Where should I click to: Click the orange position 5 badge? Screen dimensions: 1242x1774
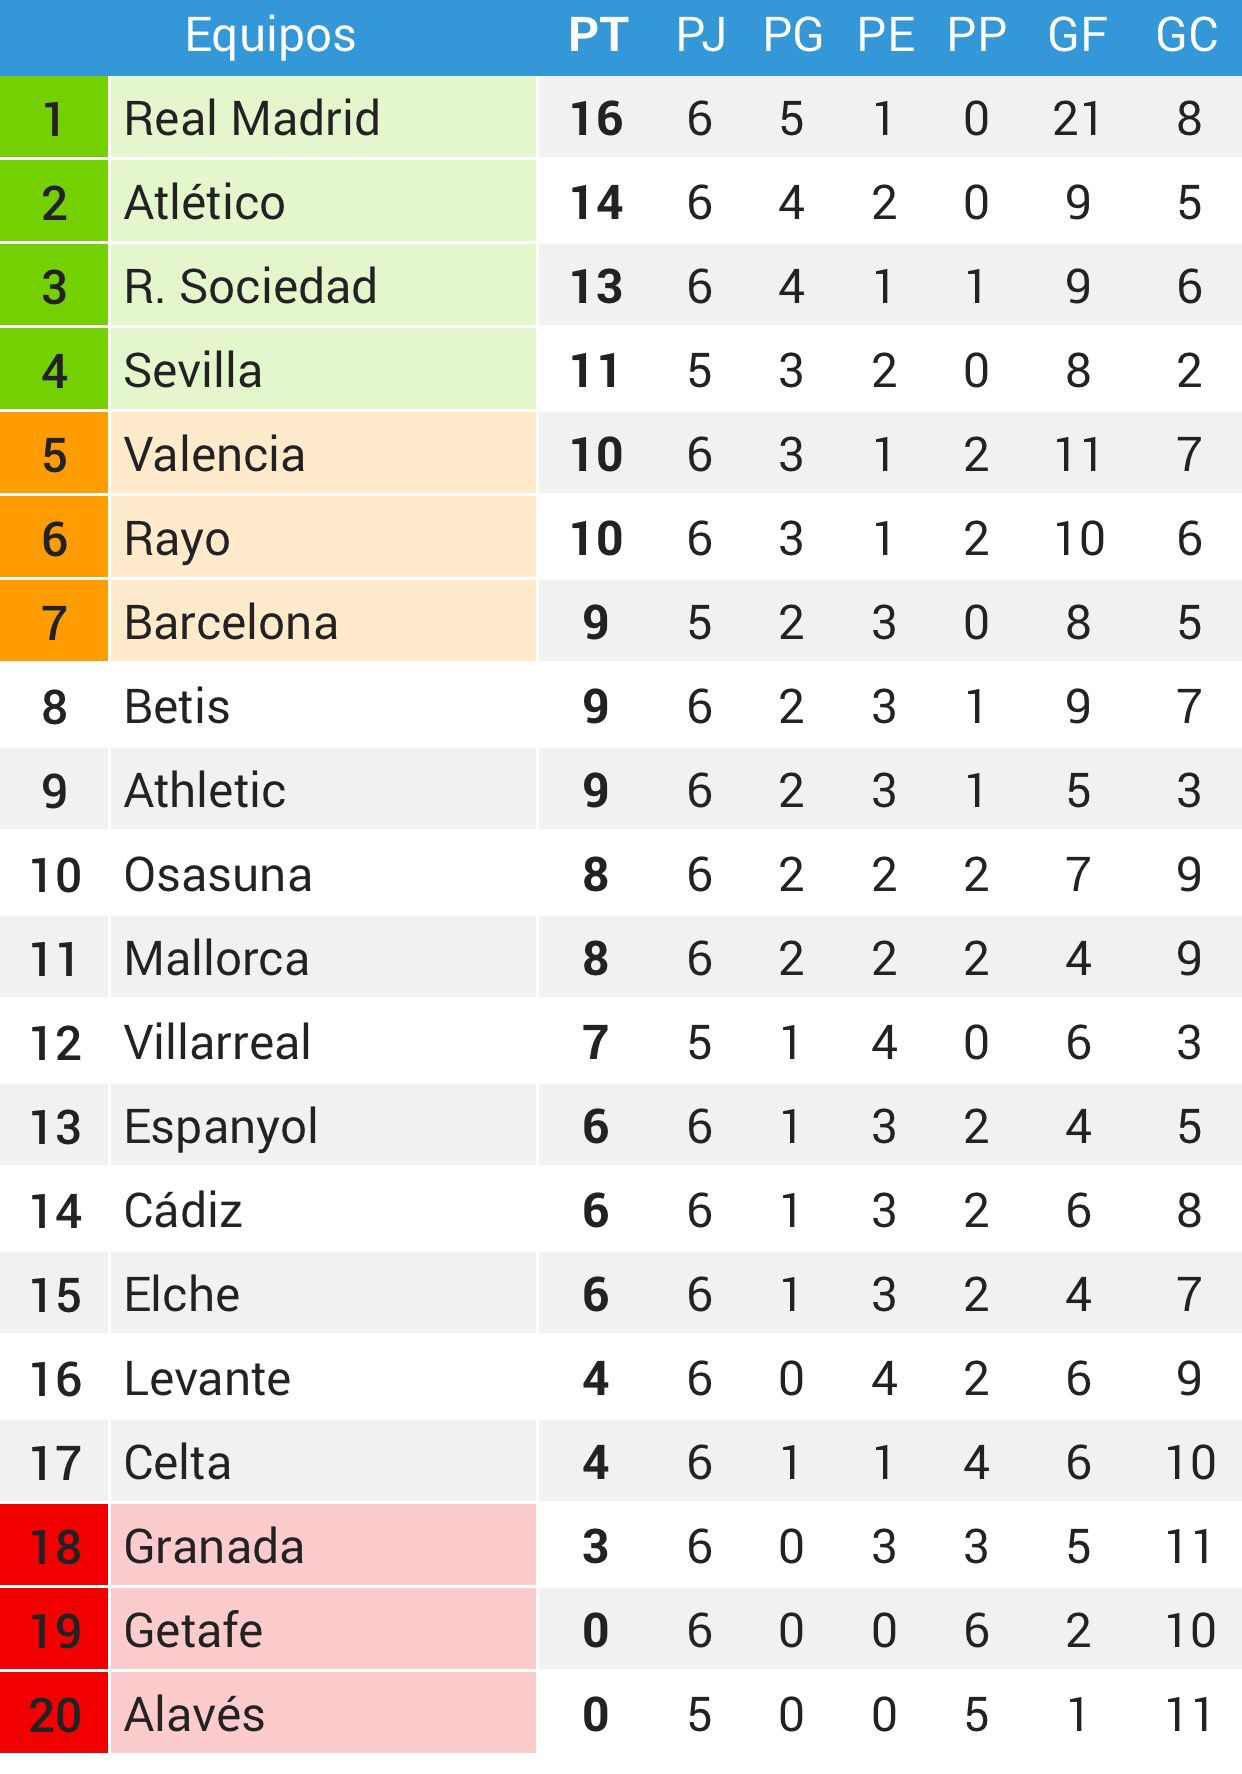[x=54, y=454]
